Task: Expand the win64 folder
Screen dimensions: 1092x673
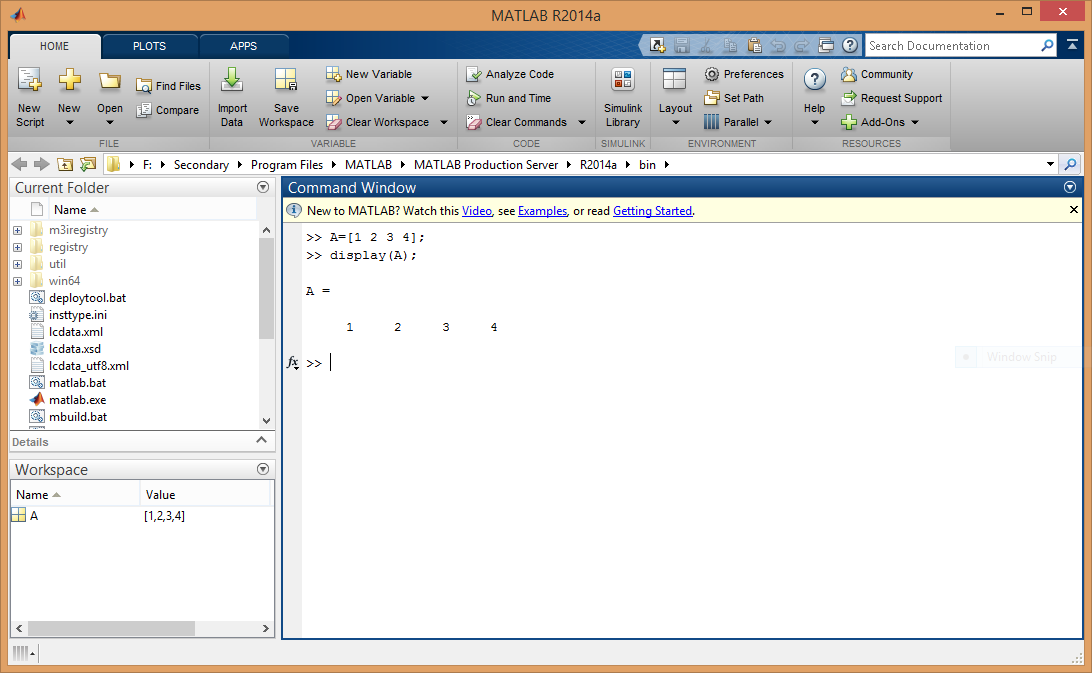Action: 17,281
